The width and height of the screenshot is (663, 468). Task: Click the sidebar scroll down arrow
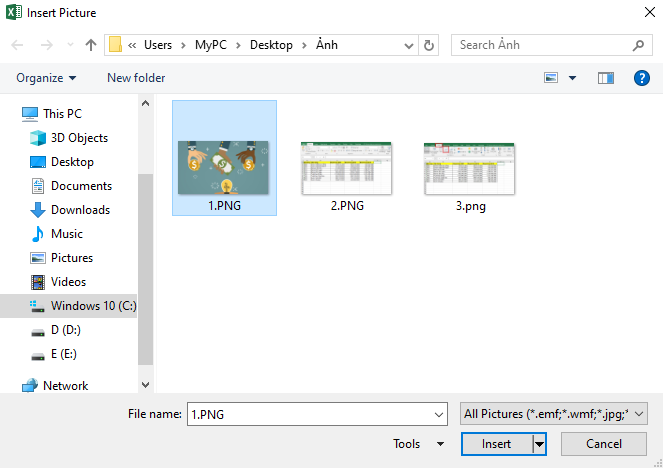pyautogui.click(x=145, y=385)
